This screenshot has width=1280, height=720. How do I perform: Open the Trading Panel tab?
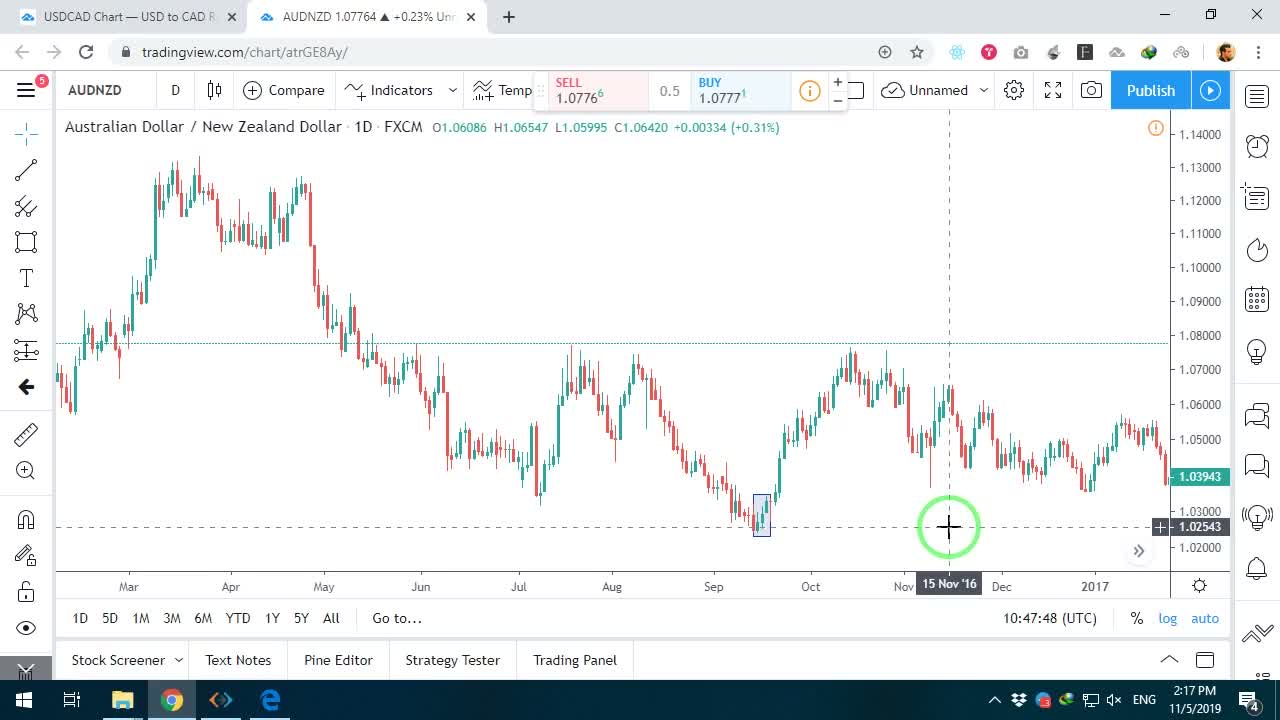click(x=575, y=660)
